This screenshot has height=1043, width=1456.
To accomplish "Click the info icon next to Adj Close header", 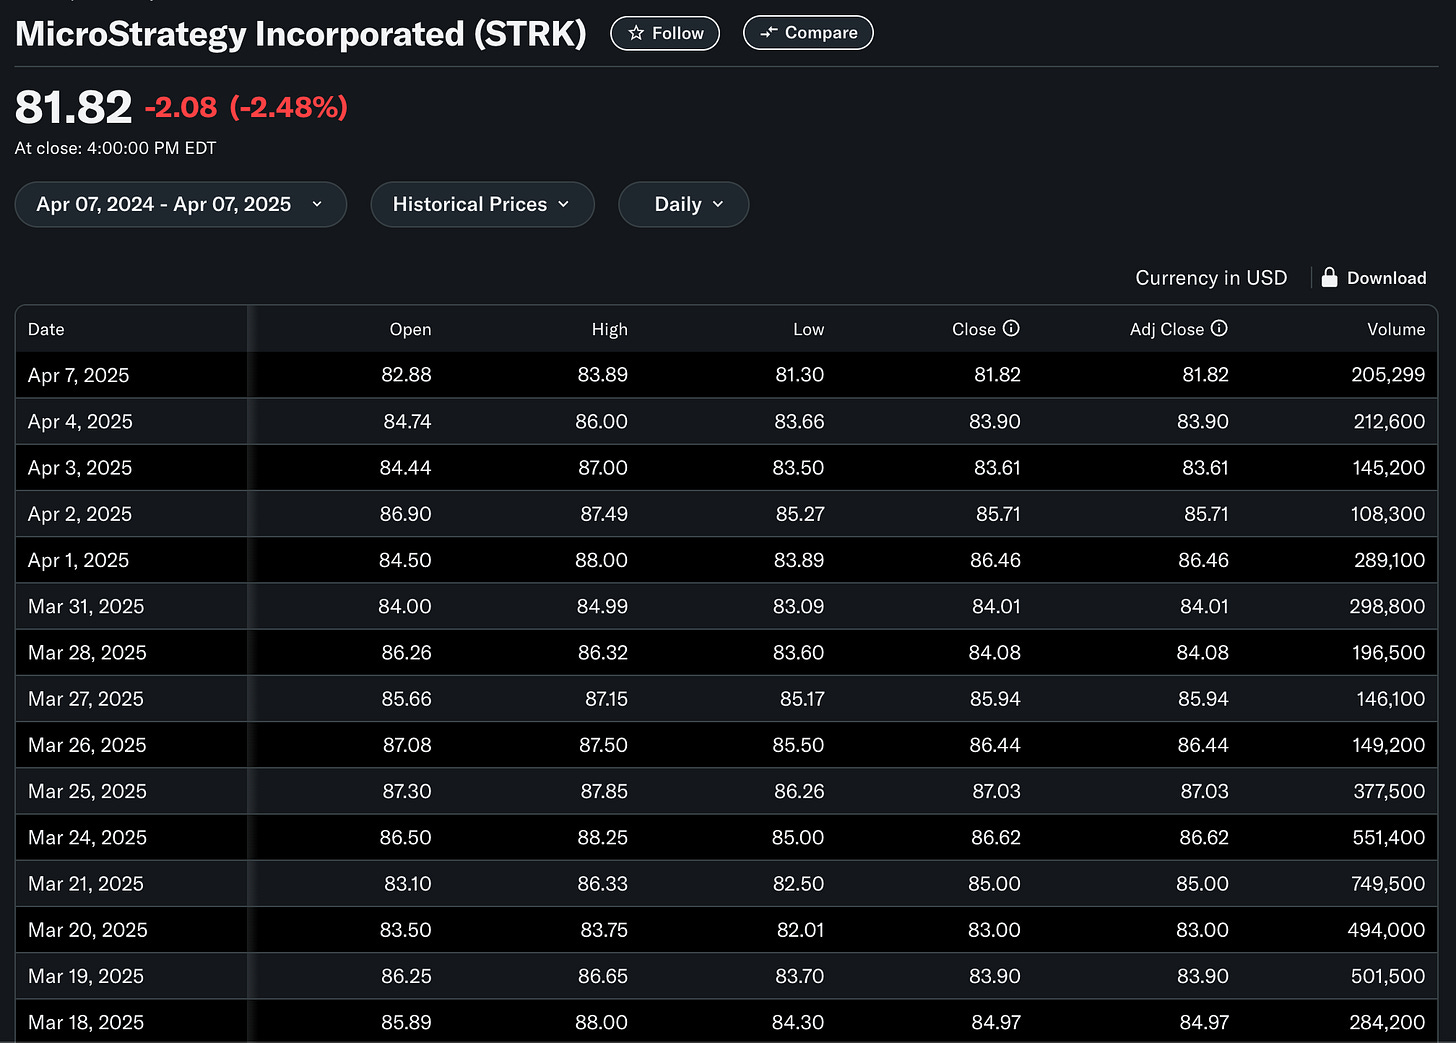I will coord(1219,328).
